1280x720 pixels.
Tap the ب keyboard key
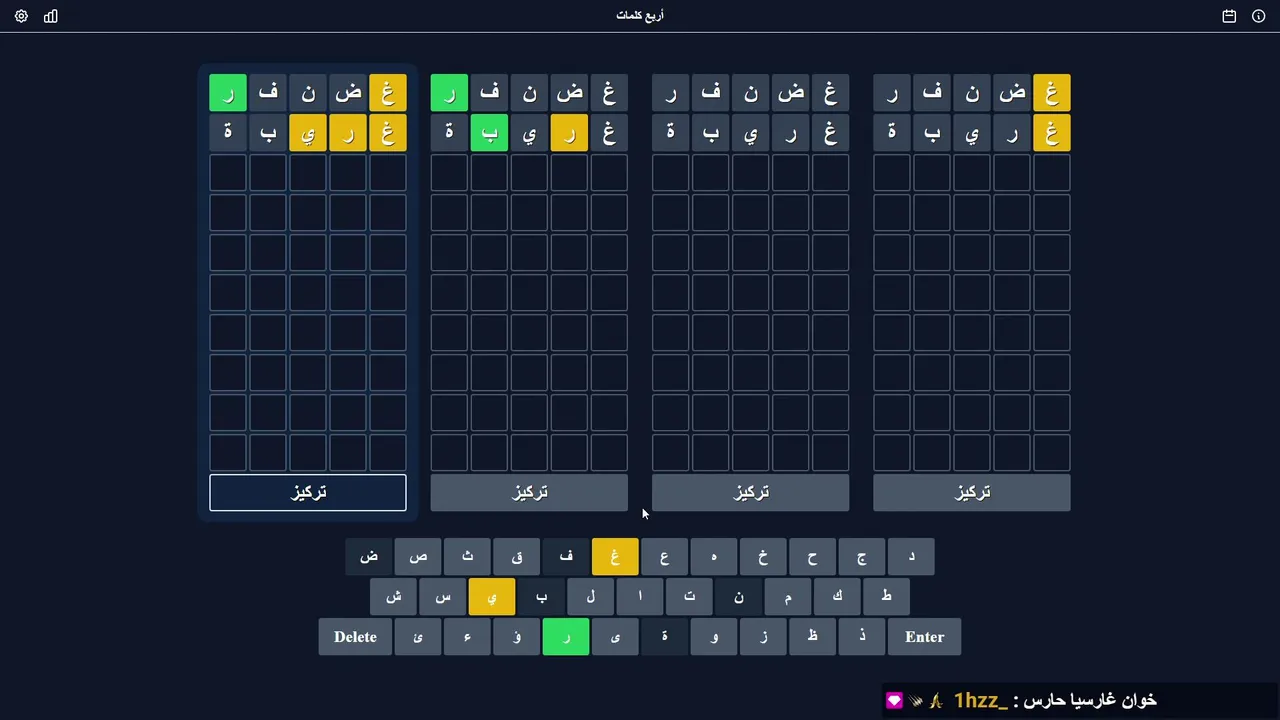click(x=541, y=597)
